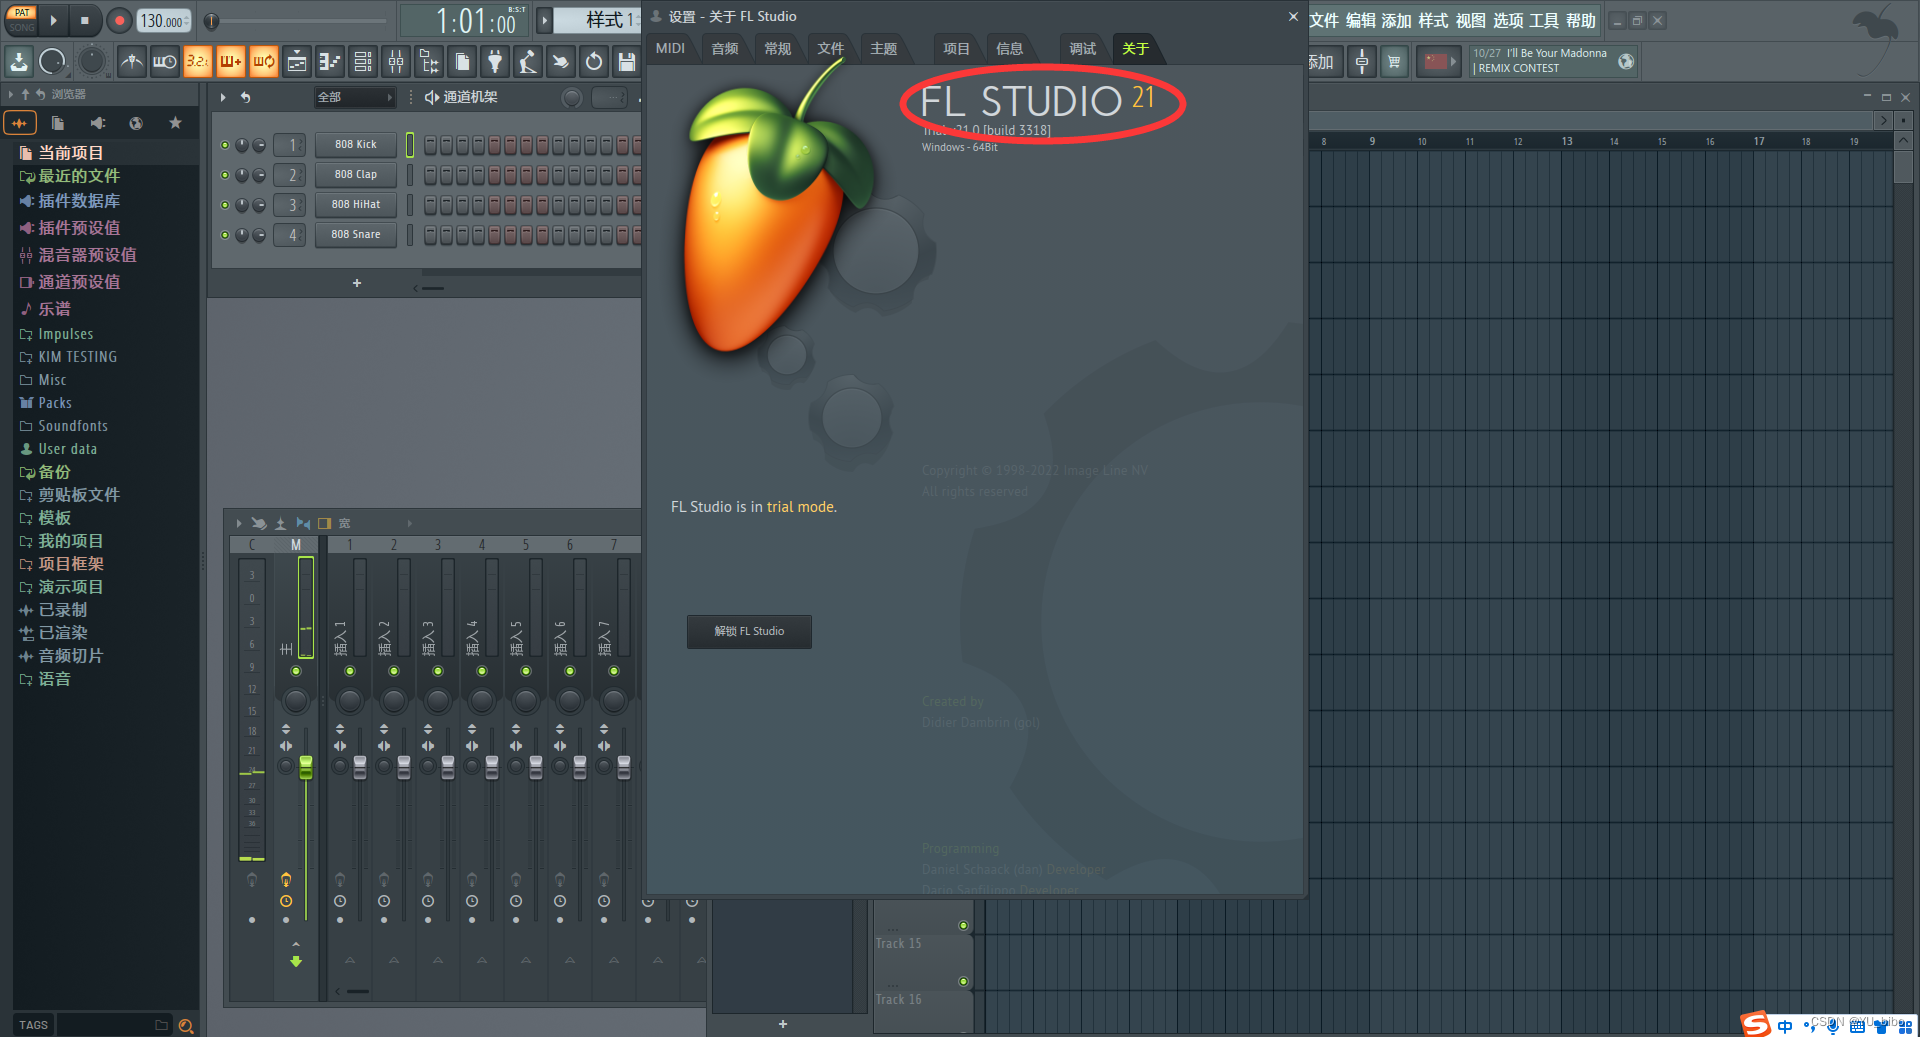
Task: Click the globe news icon
Action: point(1626,62)
